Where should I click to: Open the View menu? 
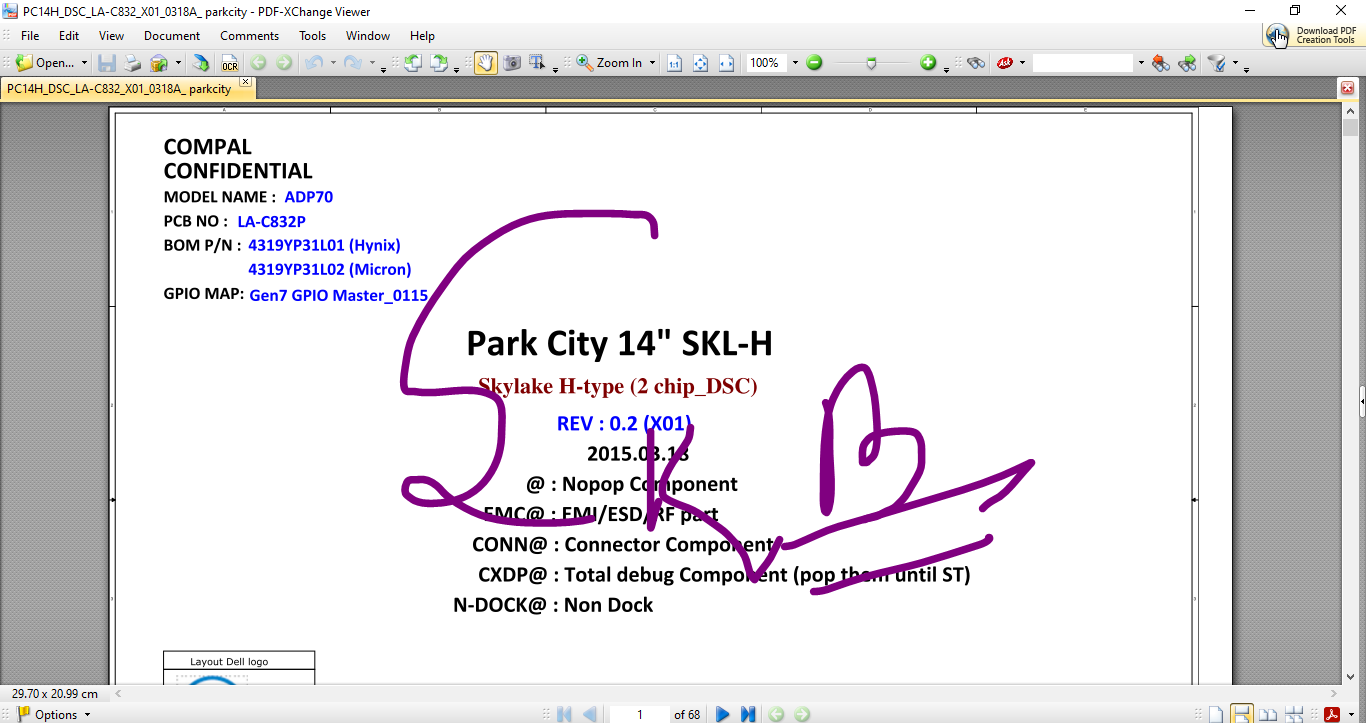point(112,36)
